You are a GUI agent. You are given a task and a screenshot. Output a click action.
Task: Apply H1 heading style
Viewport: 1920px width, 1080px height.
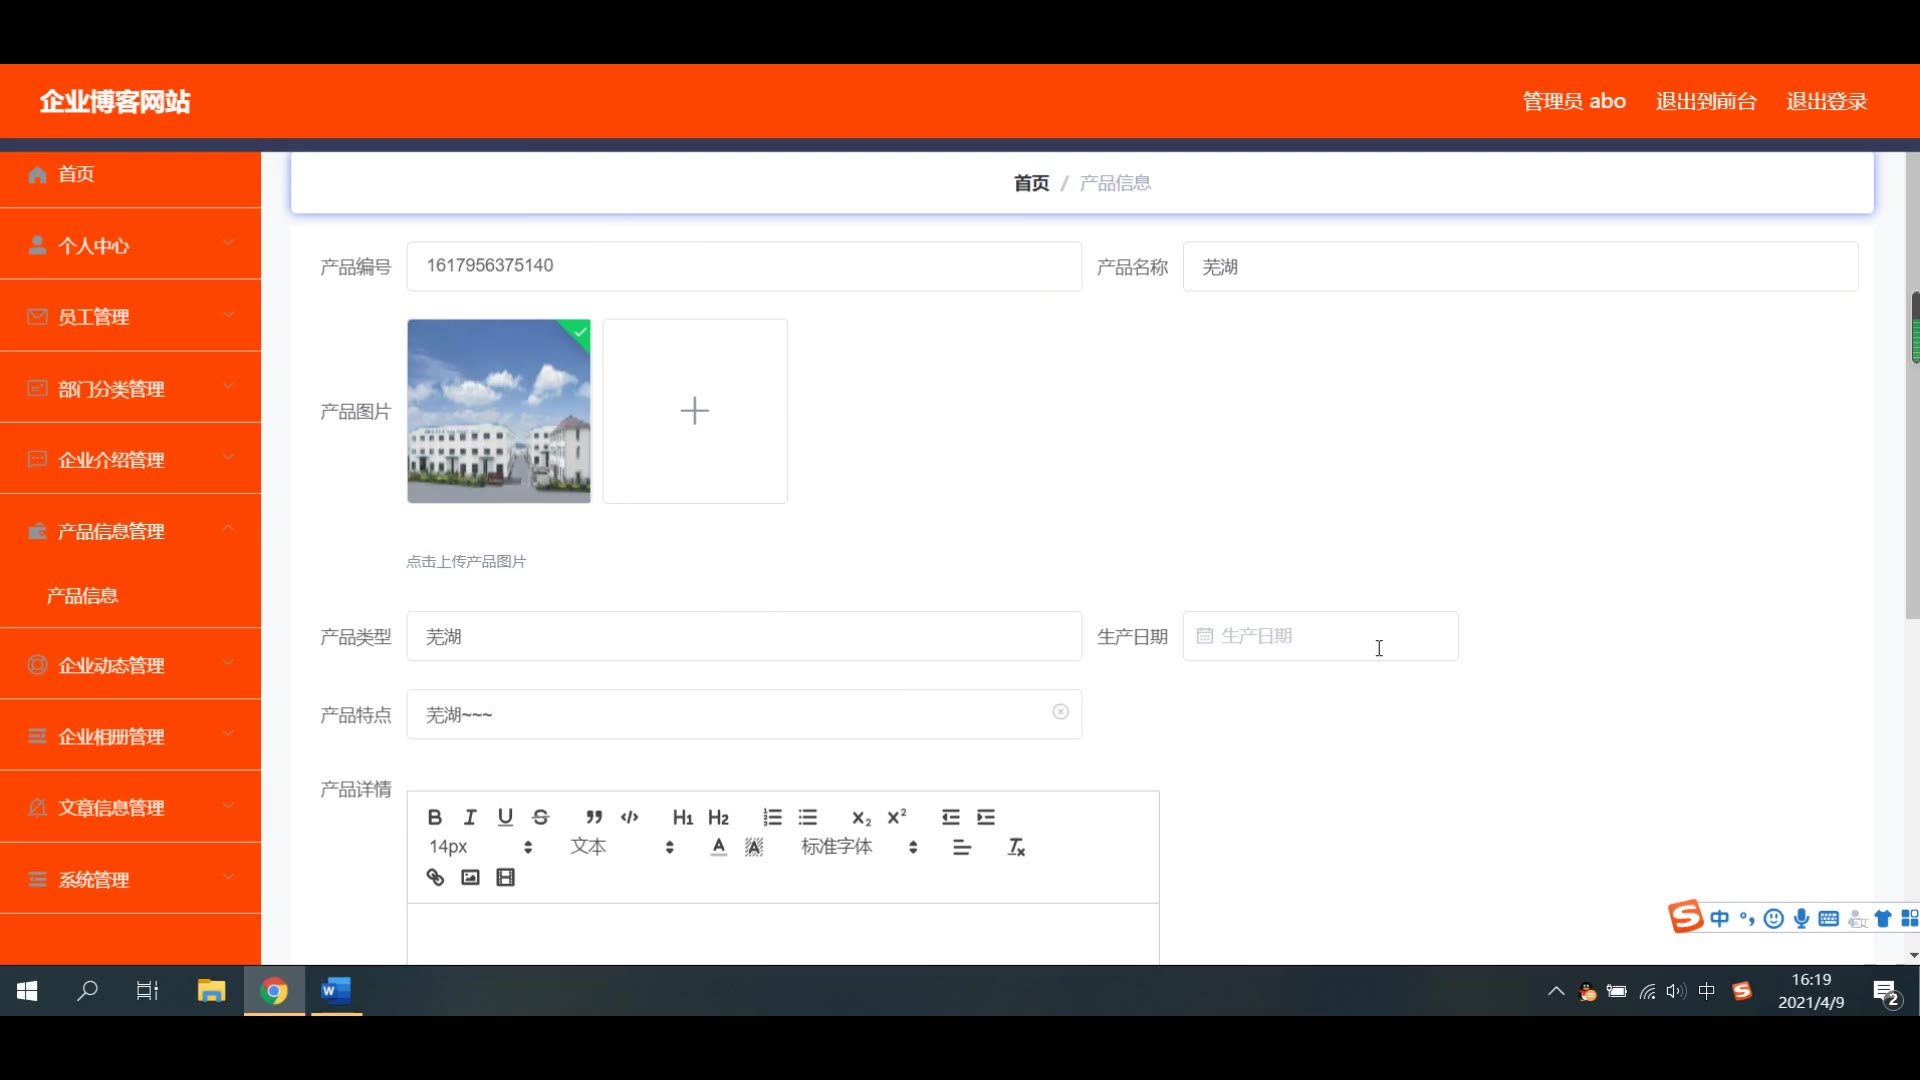point(682,817)
